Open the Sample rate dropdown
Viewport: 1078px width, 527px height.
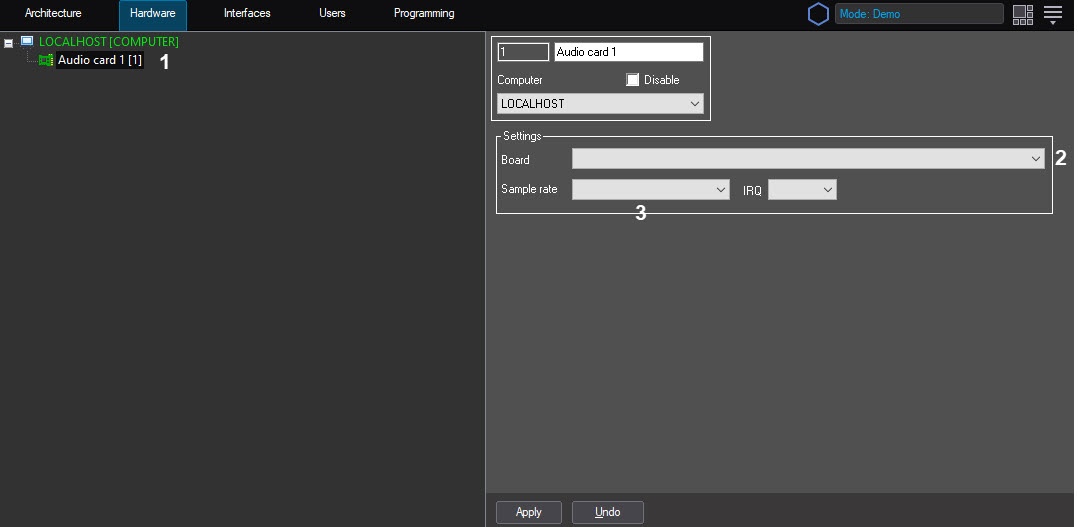point(650,190)
